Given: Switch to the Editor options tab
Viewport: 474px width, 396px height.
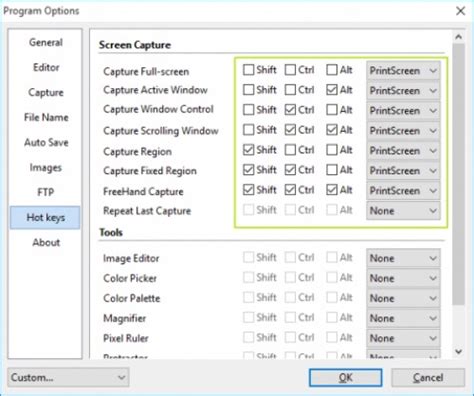Looking at the screenshot, I should (x=46, y=67).
